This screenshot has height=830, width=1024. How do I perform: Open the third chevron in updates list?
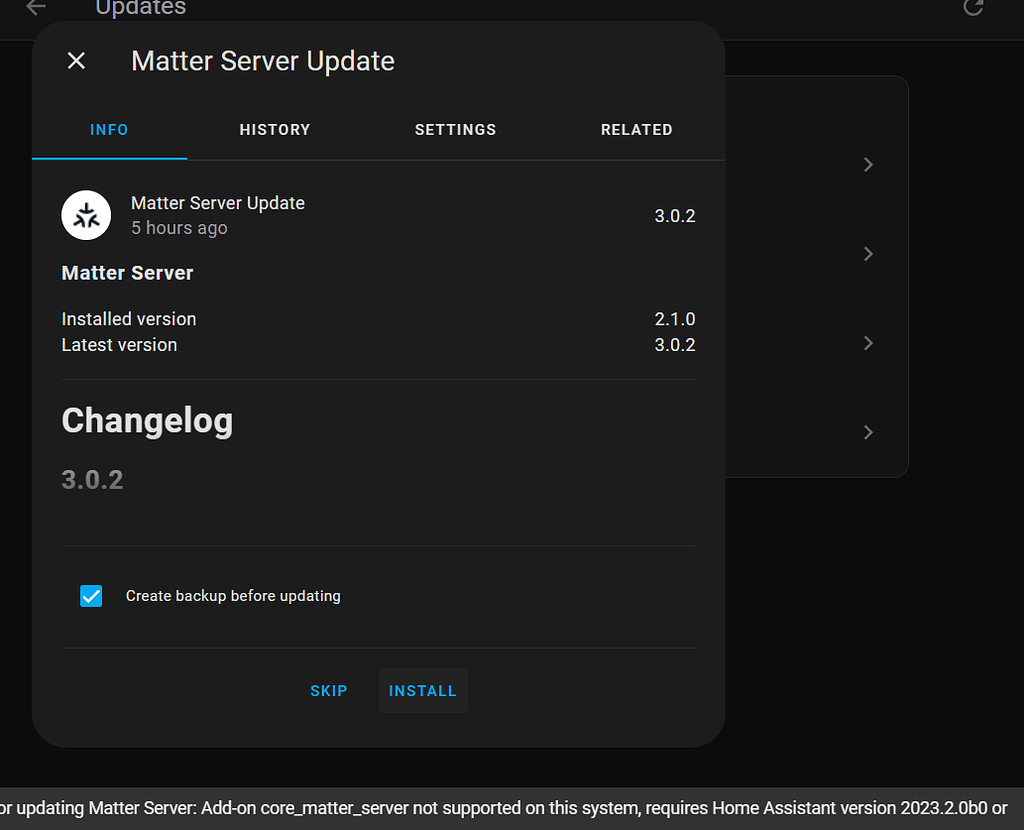tap(867, 343)
